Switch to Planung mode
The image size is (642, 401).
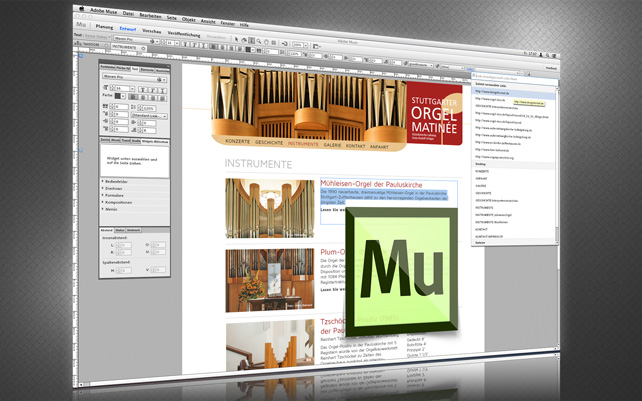coord(104,27)
